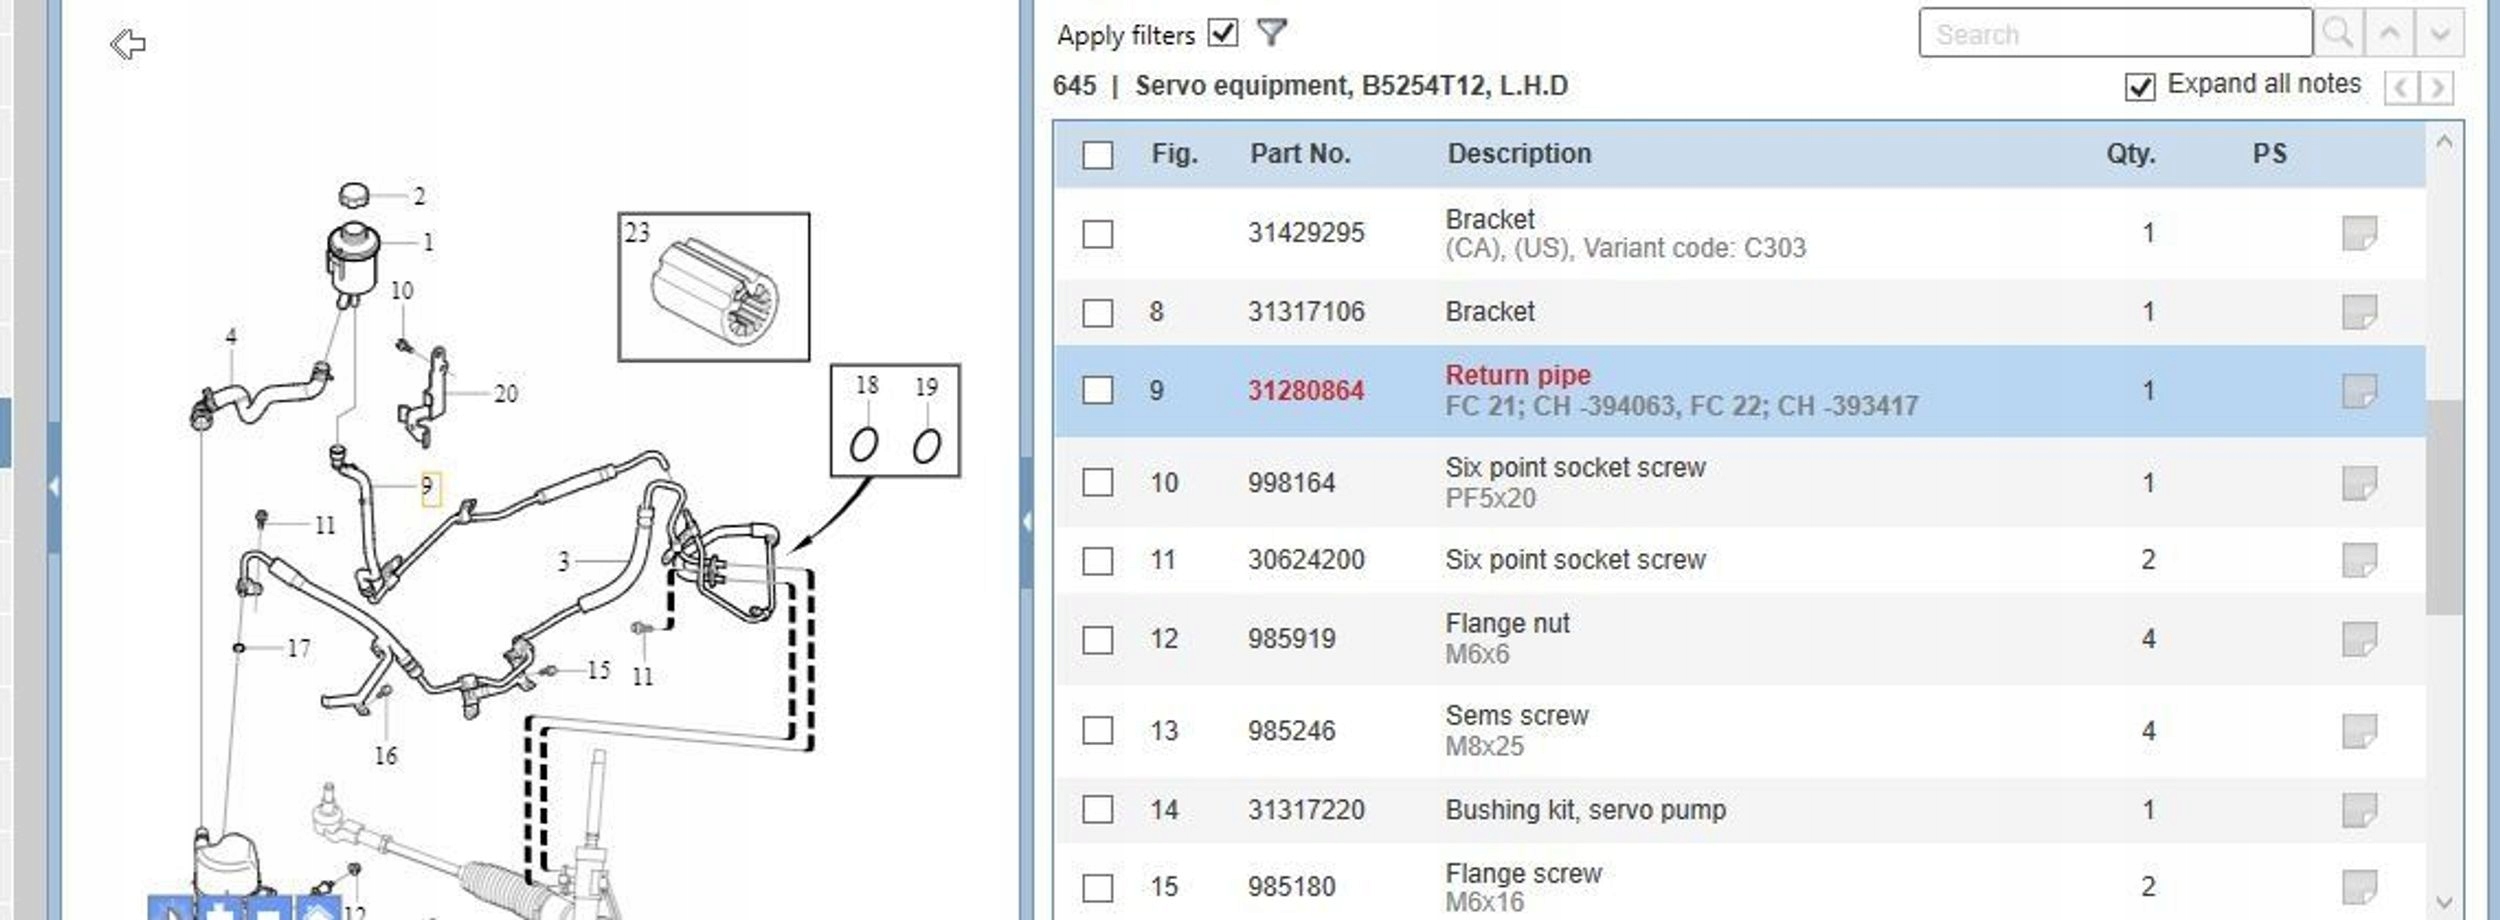Image resolution: width=2500 pixels, height=920 pixels.
Task: Tick the checkbox for part 31317106
Action: pos(1097,313)
